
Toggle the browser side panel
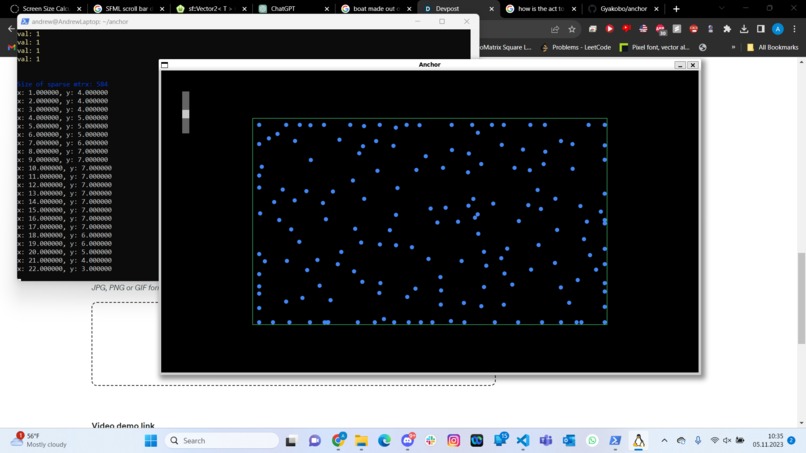[761, 29]
